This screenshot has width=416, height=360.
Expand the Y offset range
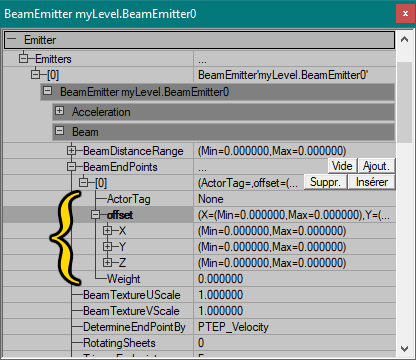(107, 247)
